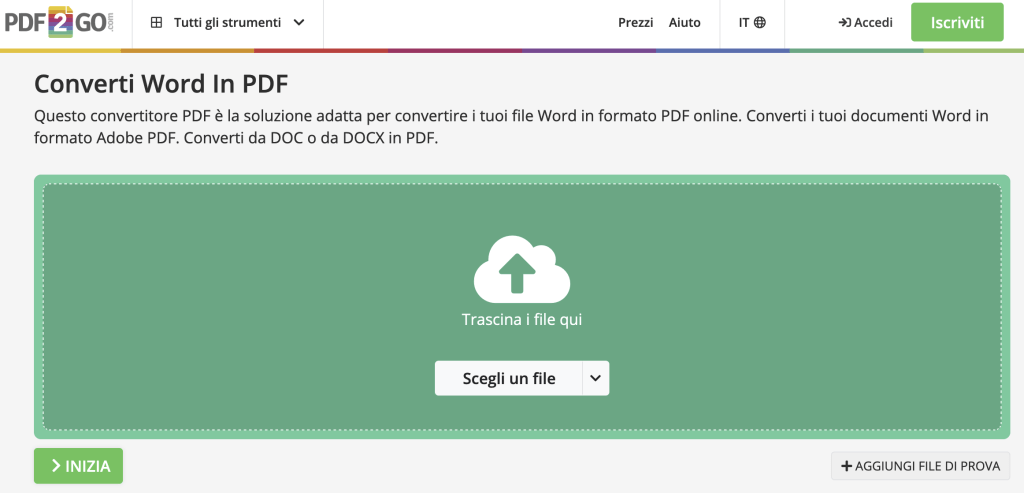Click the cloud upload icon
1024x493 pixels.
tap(522, 269)
